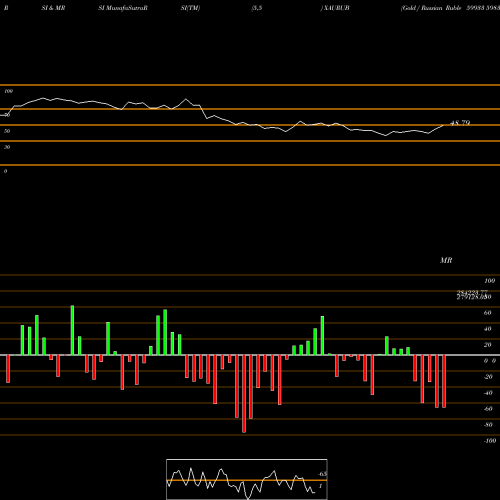This screenshot has width=500, height=500.
Task: Click the longest red histogram bar
Action: coord(244,394)
